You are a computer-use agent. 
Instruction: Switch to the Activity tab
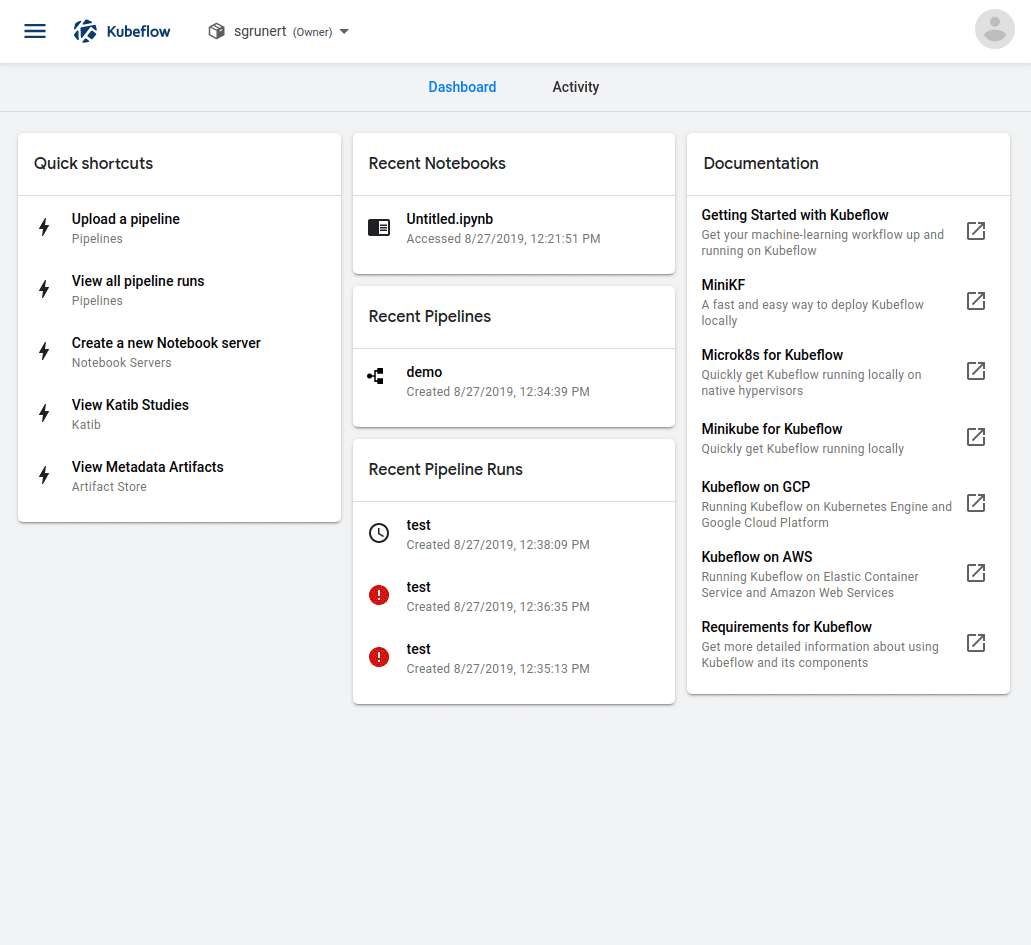pyautogui.click(x=575, y=87)
